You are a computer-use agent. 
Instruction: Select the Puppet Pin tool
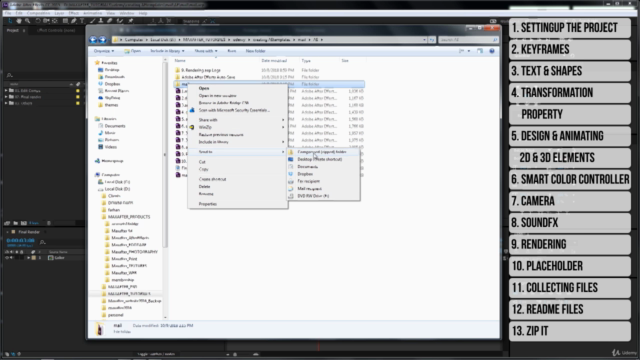point(131,21)
